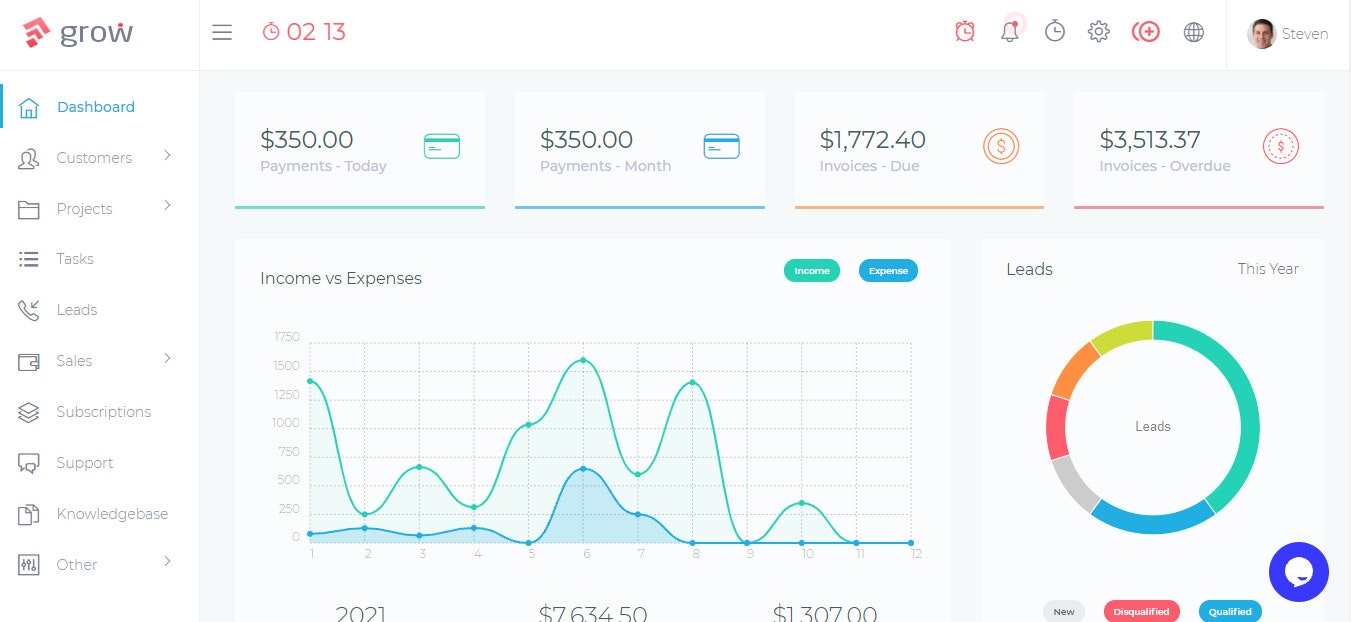Open the live chat widget
Screen dimensions: 1351x622
(x=1298, y=571)
